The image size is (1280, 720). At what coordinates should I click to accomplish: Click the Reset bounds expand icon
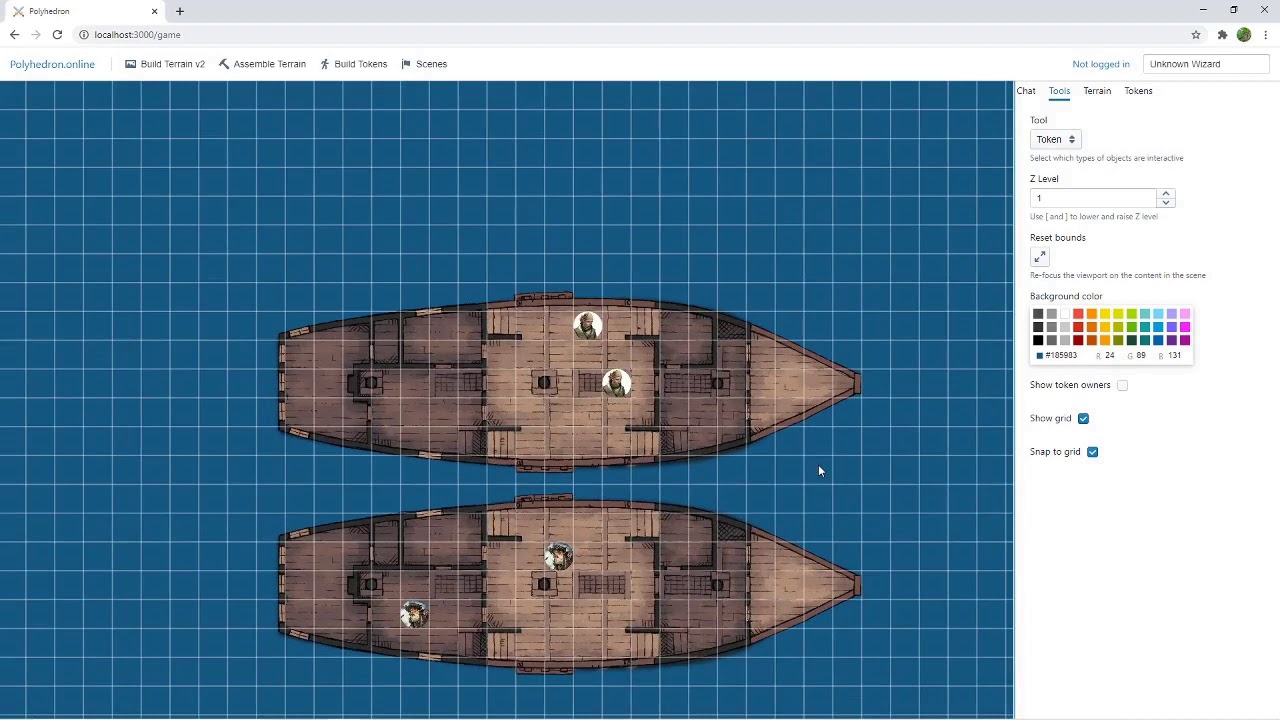pos(1040,257)
